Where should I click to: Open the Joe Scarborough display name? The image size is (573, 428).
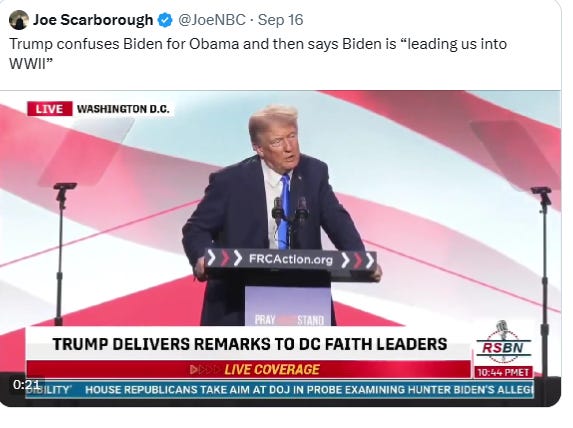pos(93,20)
